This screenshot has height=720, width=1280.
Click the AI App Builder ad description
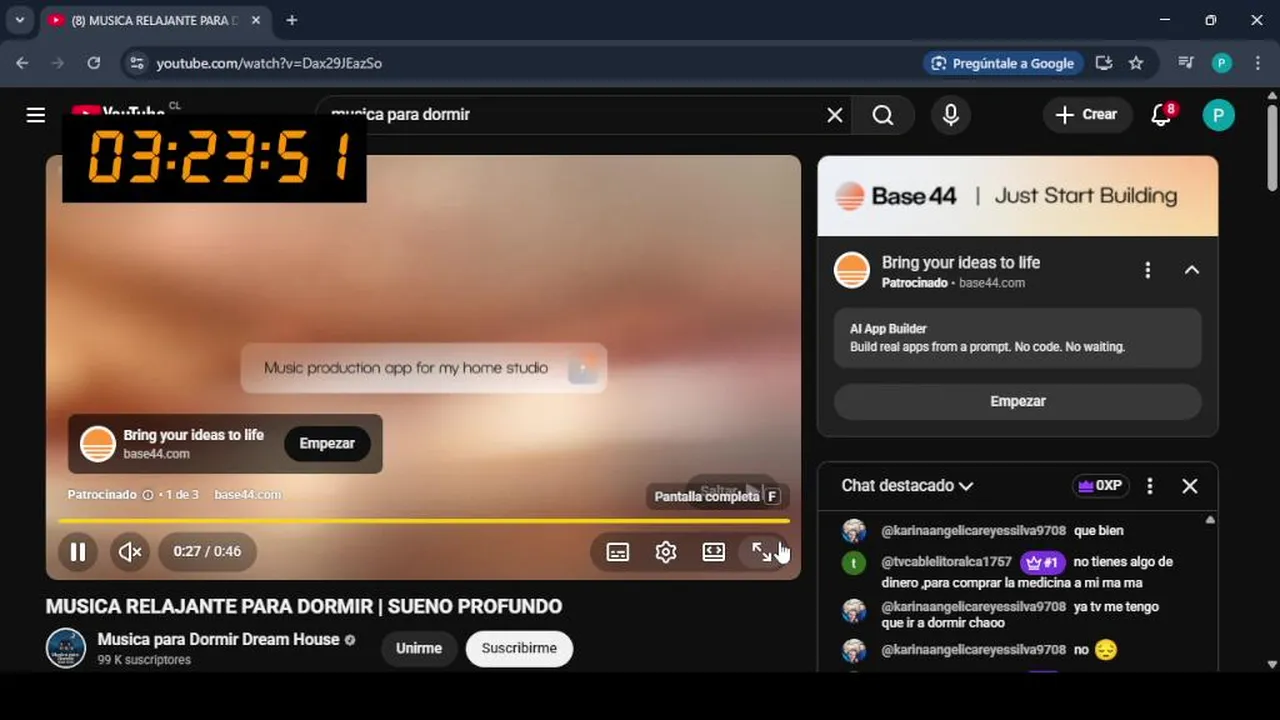click(1018, 338)
